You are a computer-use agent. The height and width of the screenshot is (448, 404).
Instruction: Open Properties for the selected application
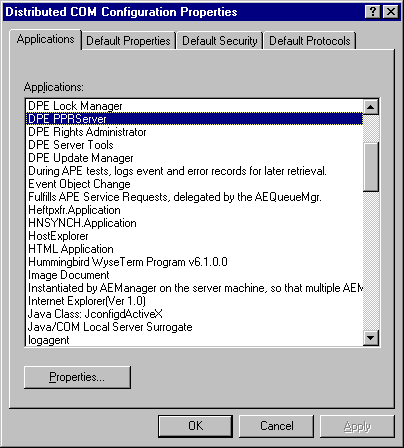point(77,377)
